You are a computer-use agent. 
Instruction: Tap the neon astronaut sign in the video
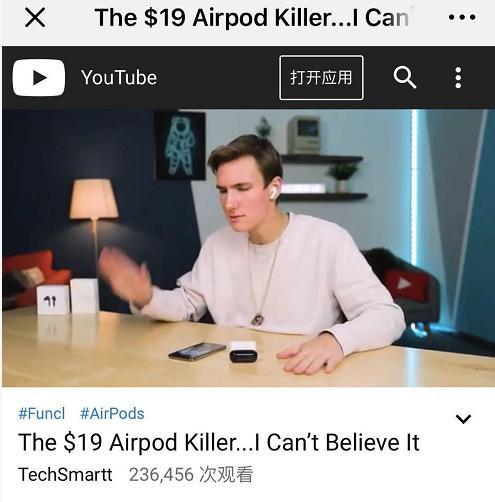point(180,146)
